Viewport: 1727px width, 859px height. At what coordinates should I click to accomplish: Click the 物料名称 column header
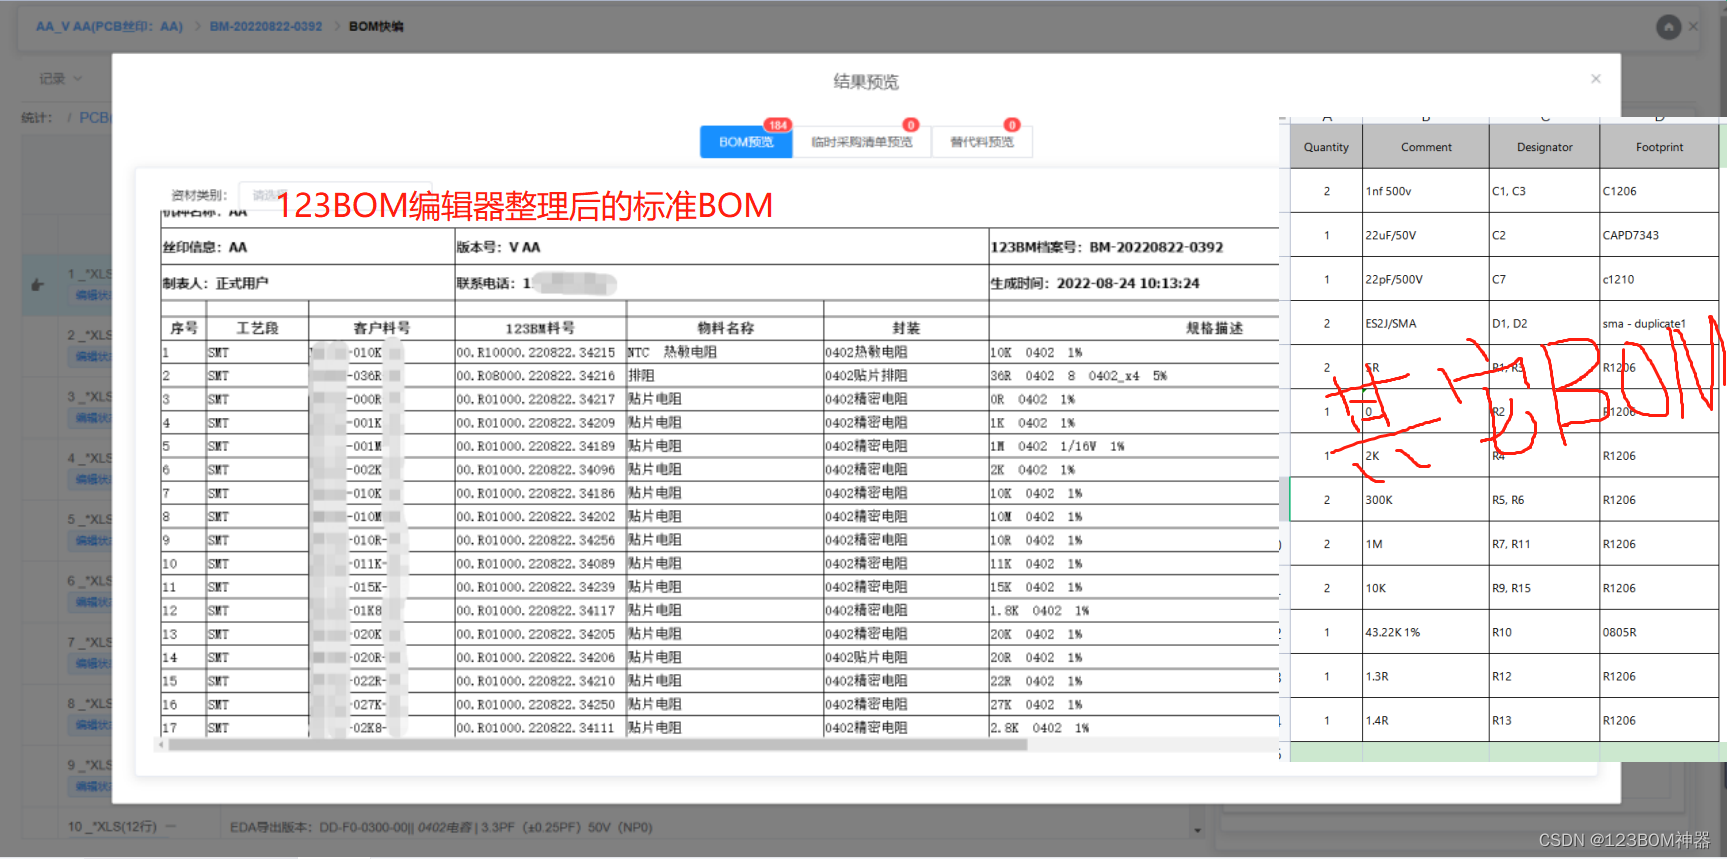(725, 328)
